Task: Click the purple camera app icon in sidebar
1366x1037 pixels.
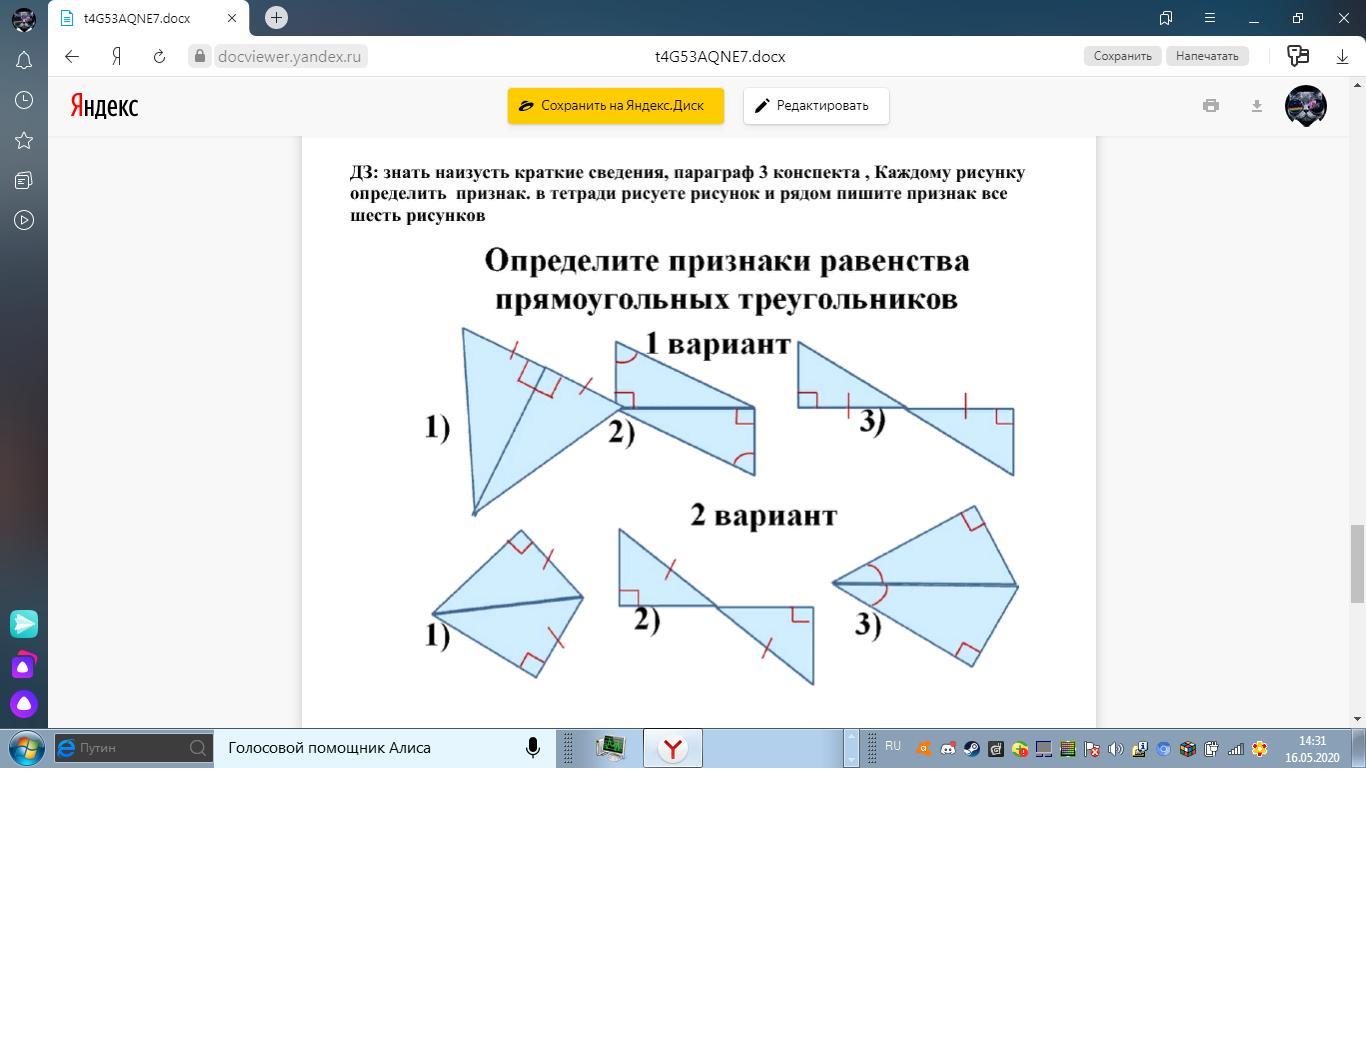Action: [x=24, y=665]
